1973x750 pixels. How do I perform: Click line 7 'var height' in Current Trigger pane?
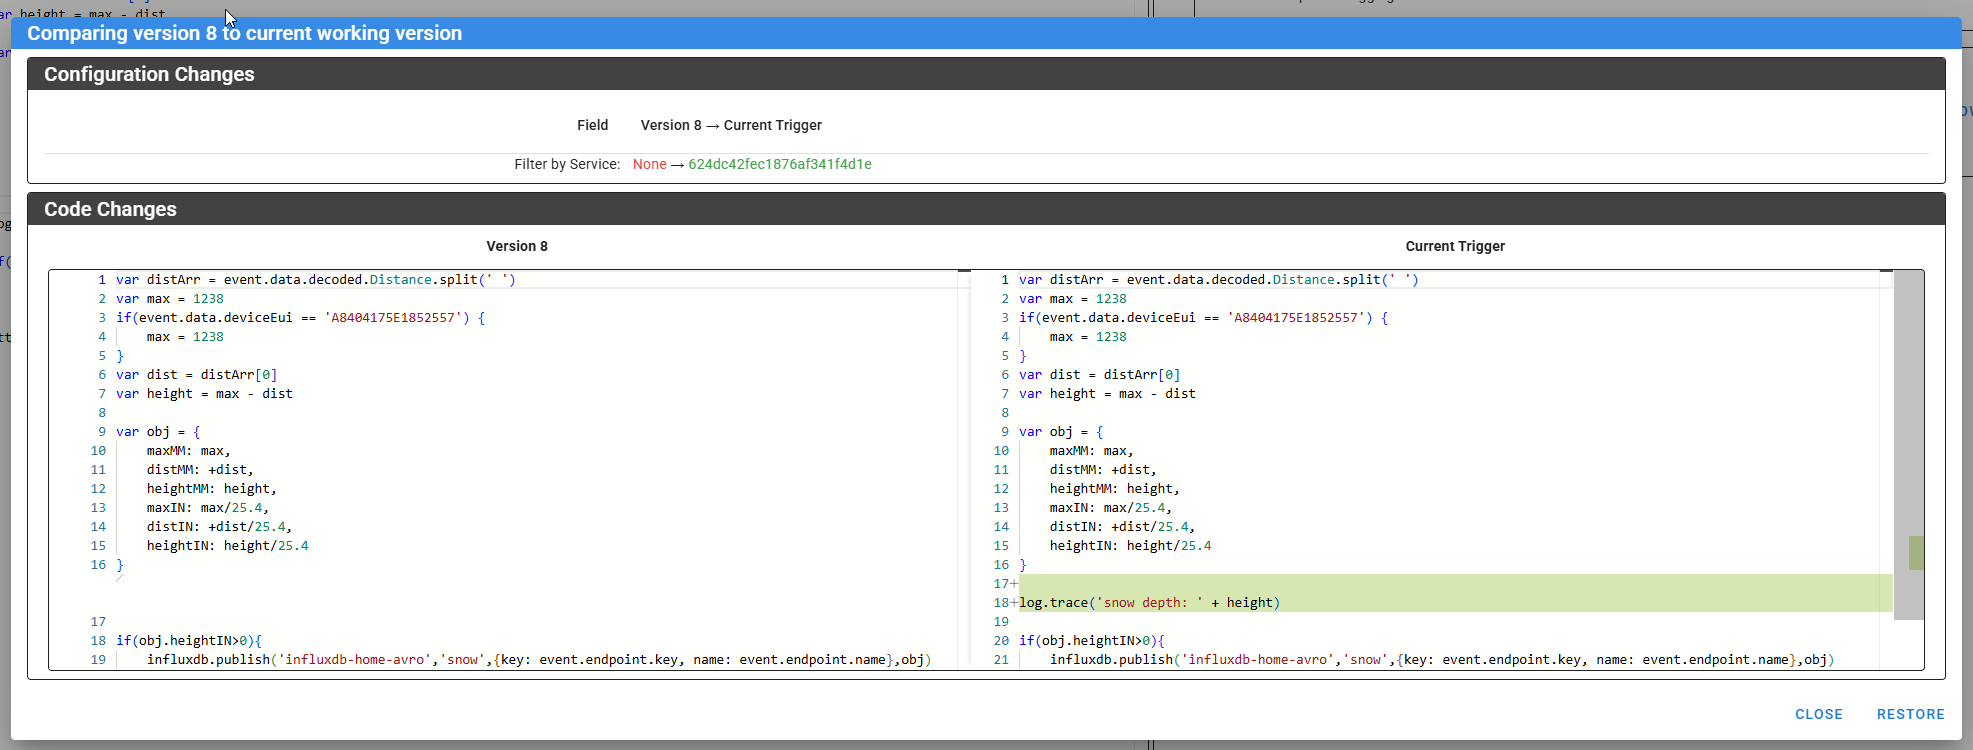click(x=1107, y=394)
